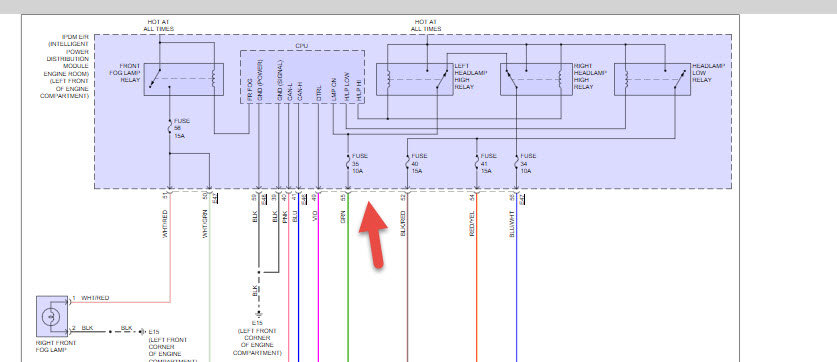837x362 pixels.
Task: Click the 'GND (SIGNAL)' CPU pin label
Action: [279, 81]
